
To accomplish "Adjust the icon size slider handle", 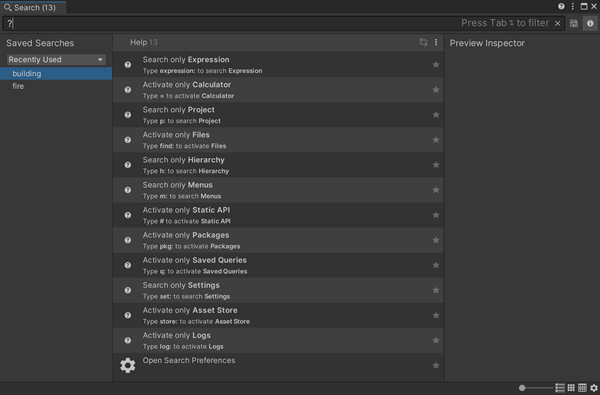I will point(522,388).
